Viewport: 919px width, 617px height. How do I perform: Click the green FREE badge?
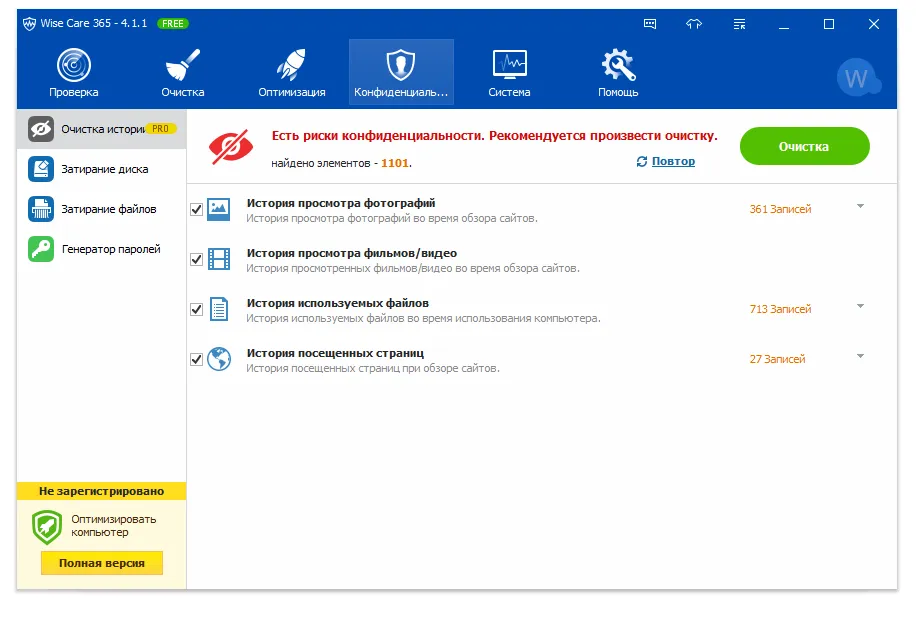pyautogui.click(x=173, y=24)
